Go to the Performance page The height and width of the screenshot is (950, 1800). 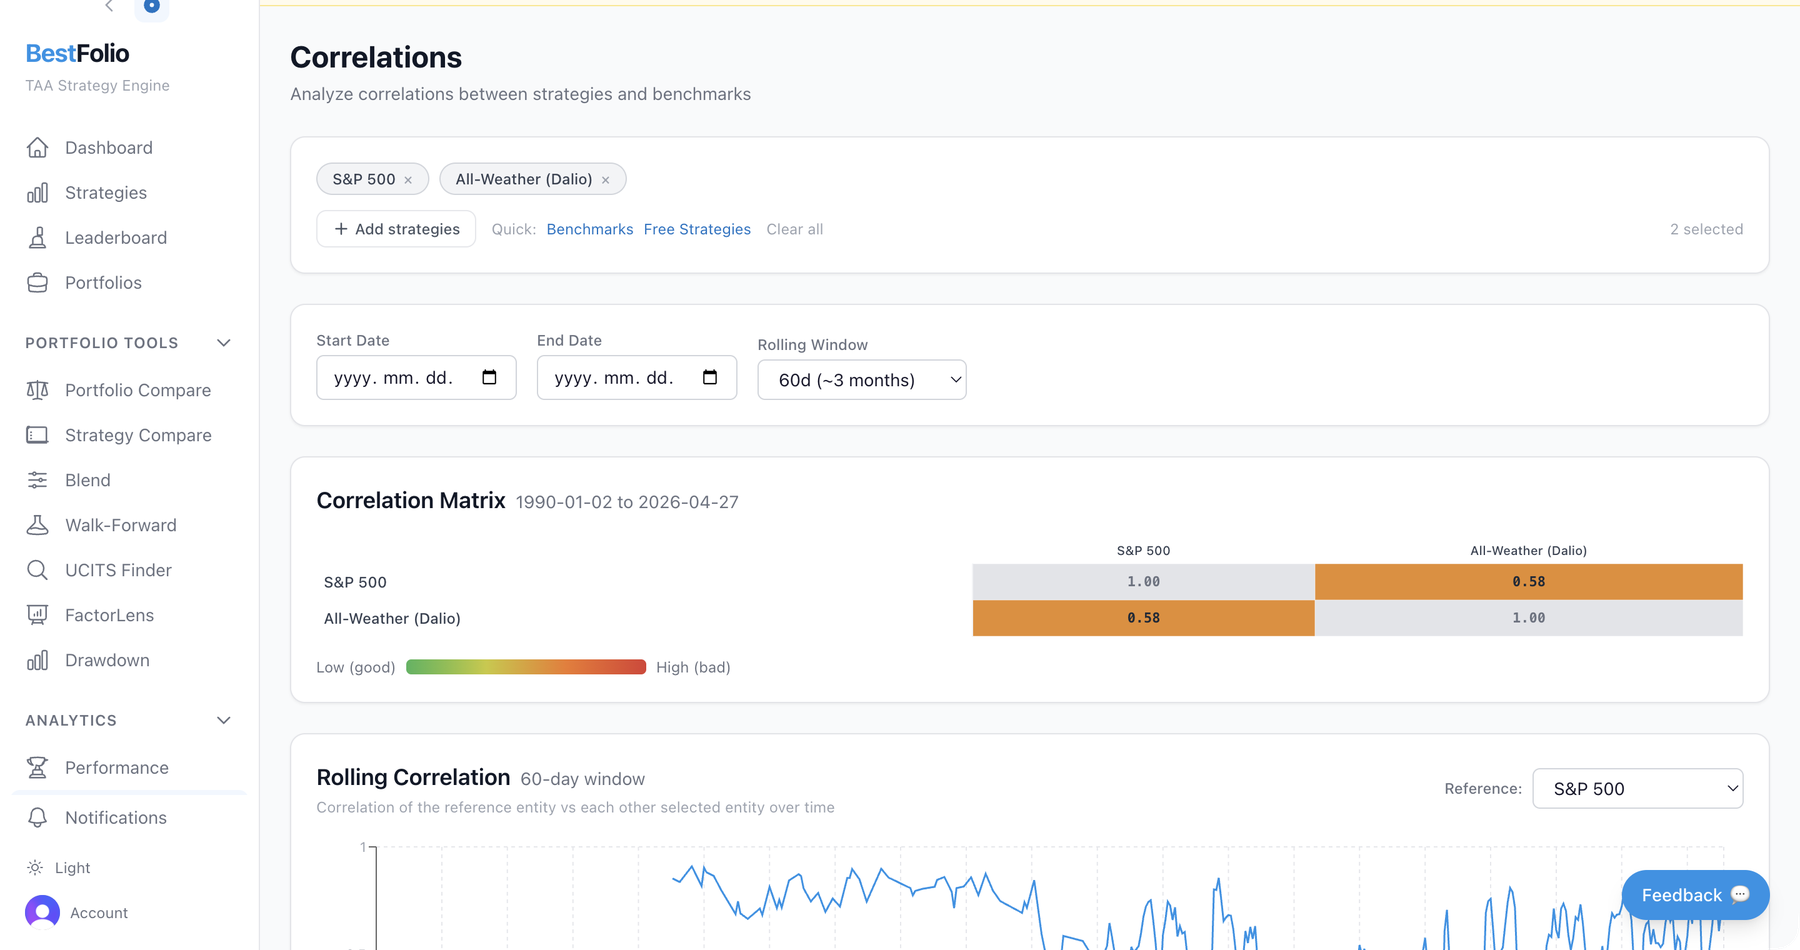tap(116, 768)
